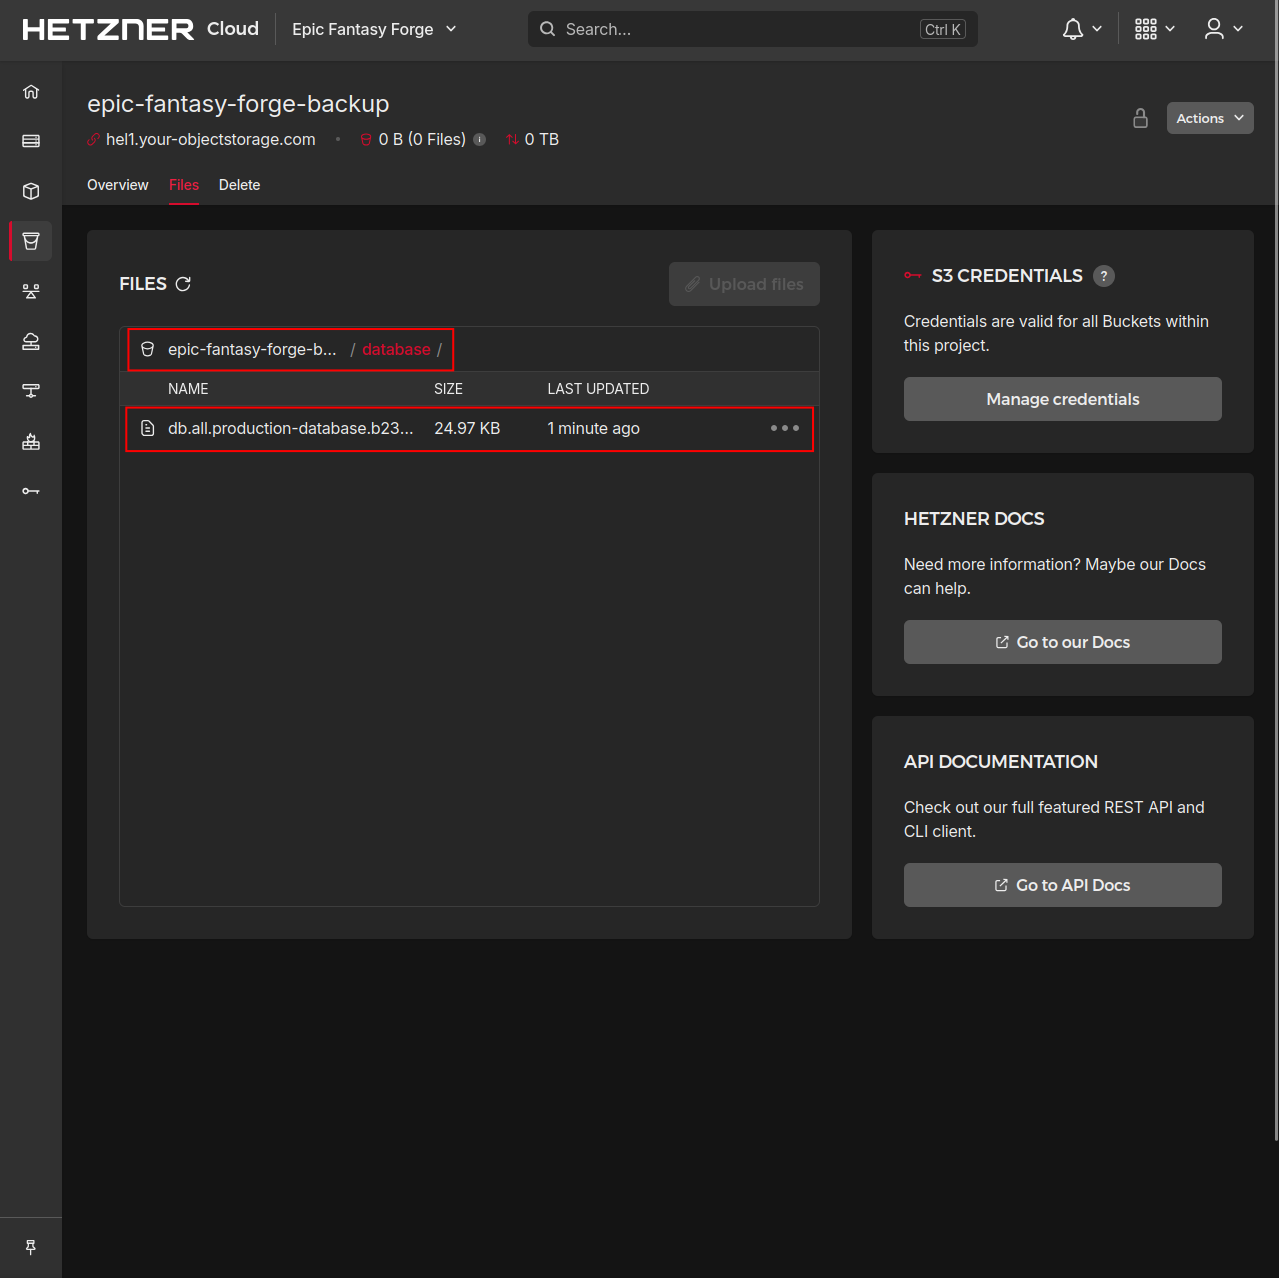This screenshot has height=1278, width=1279.
Task: Click the database folder breadcrumb
Action: (396, 349)
